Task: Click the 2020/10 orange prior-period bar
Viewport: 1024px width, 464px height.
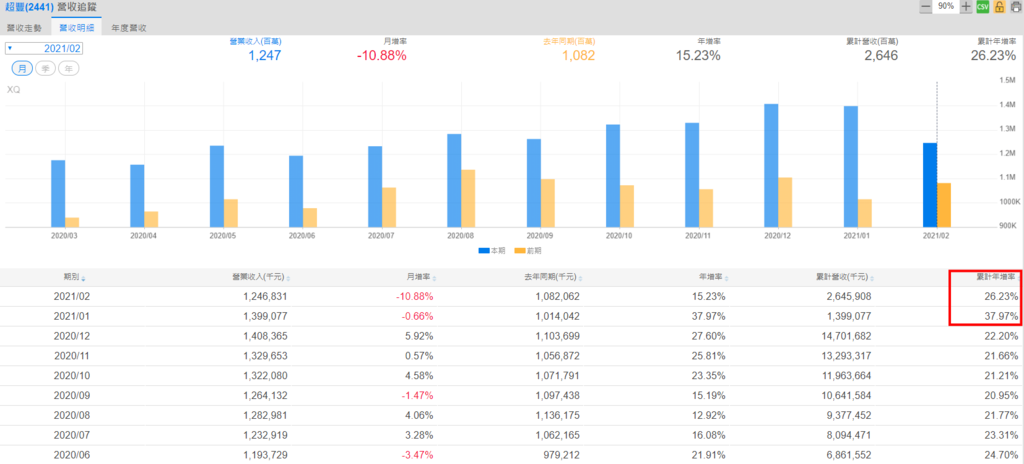Action: tap(627, 207)
